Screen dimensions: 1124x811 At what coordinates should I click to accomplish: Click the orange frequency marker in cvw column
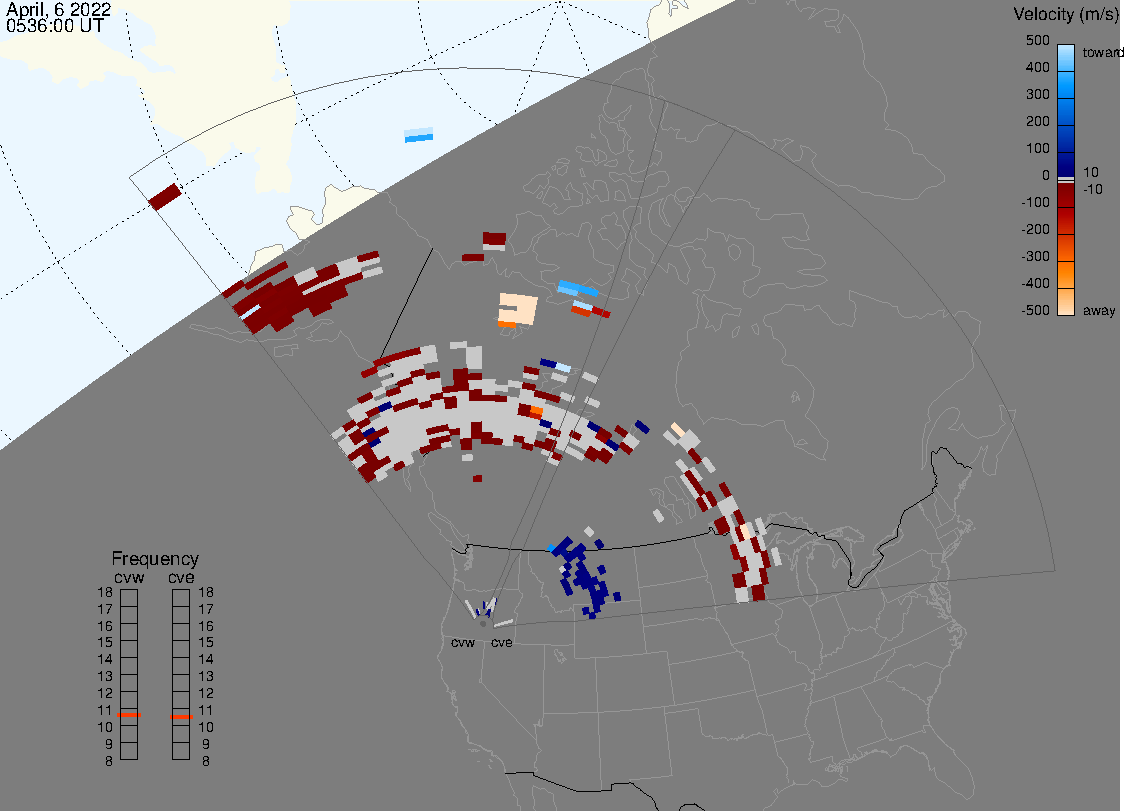[128, 716]
